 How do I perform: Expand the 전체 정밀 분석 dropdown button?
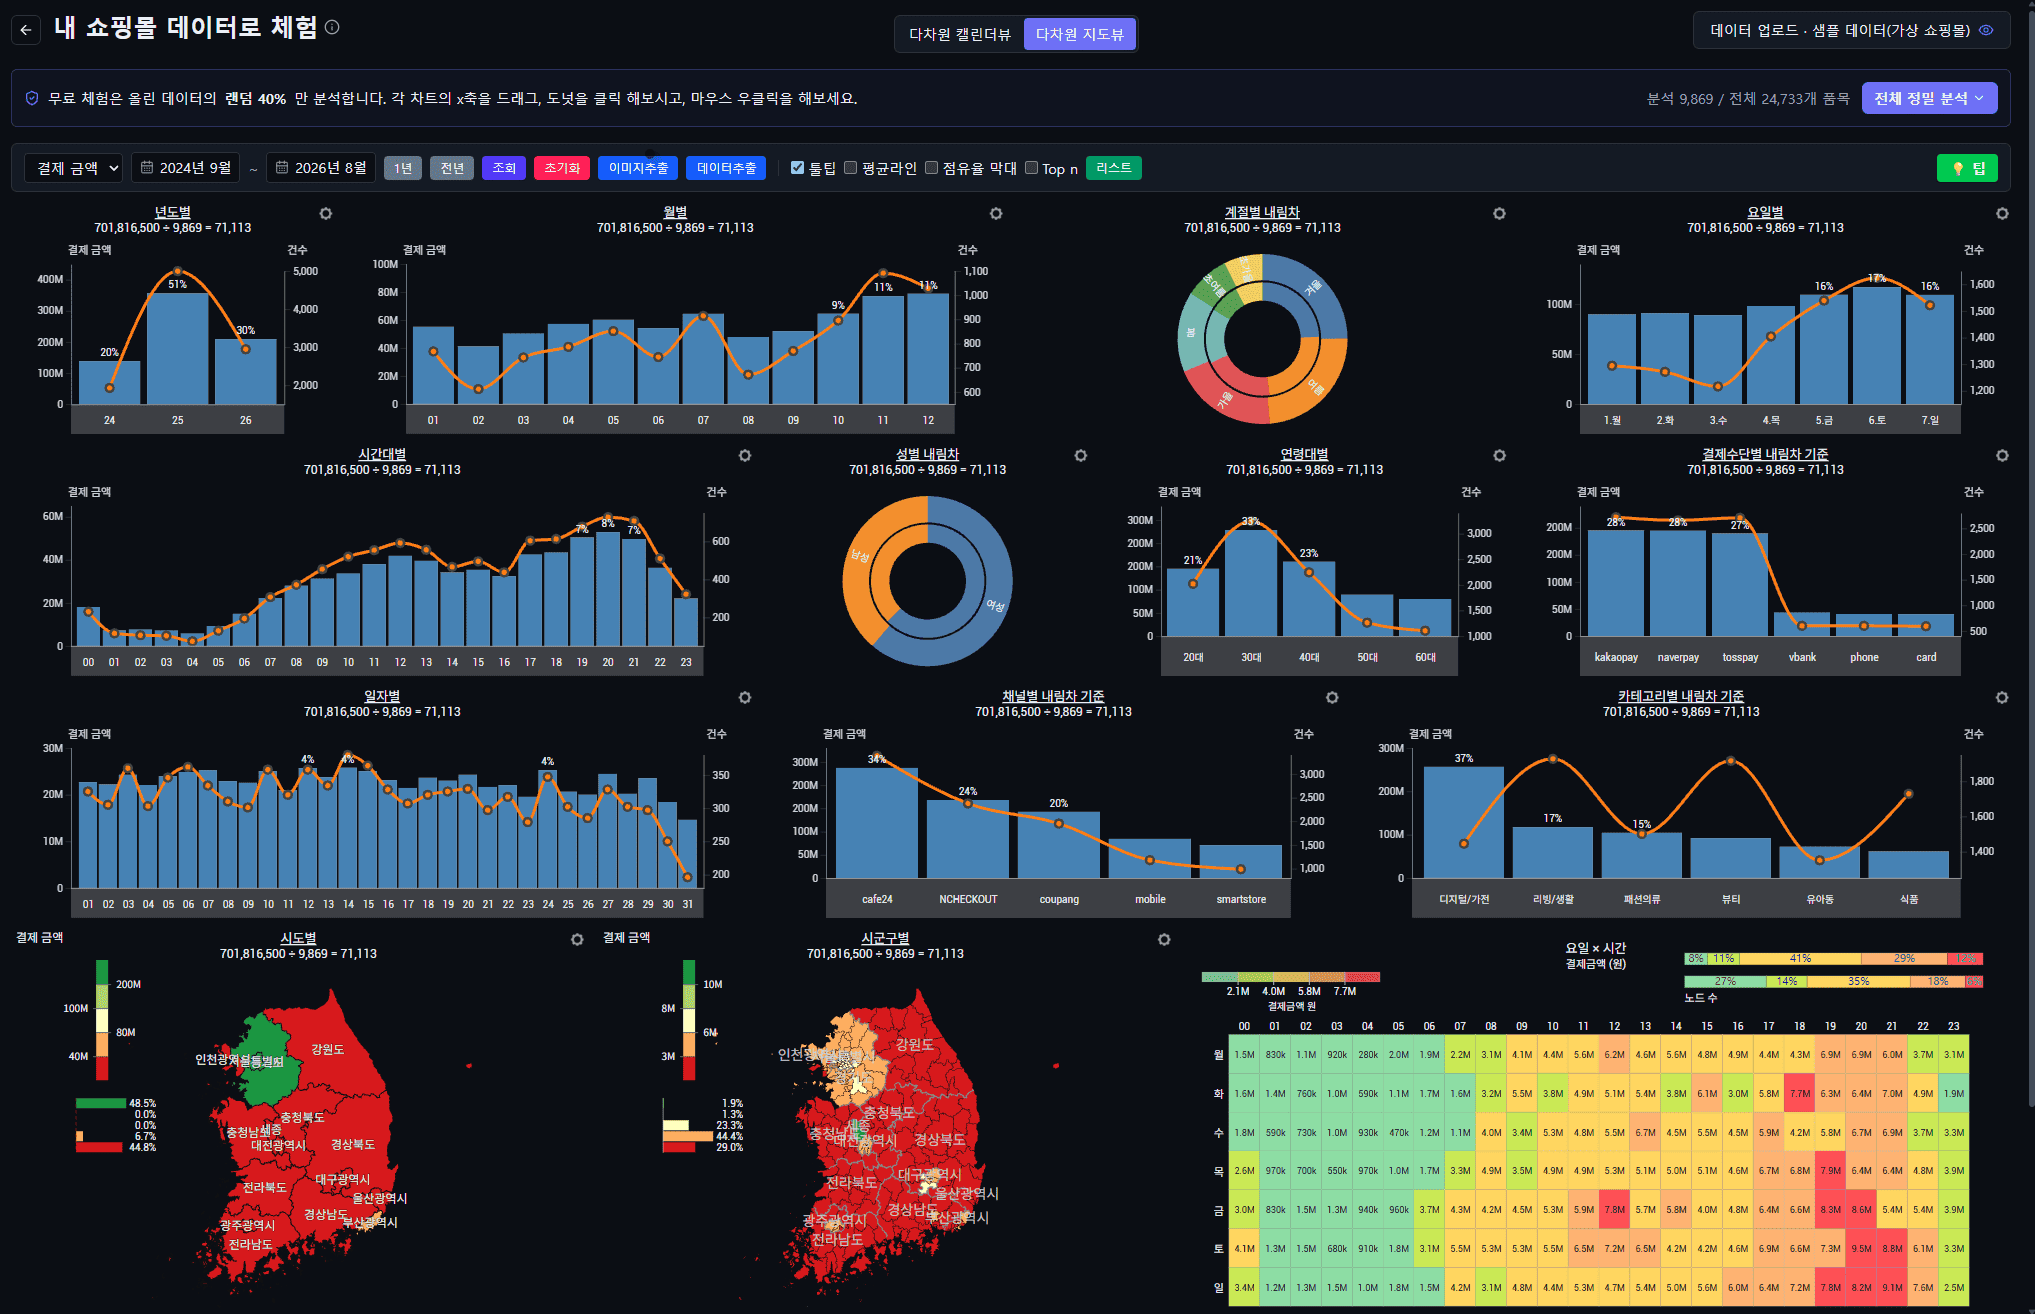(x=1929, y=98)
